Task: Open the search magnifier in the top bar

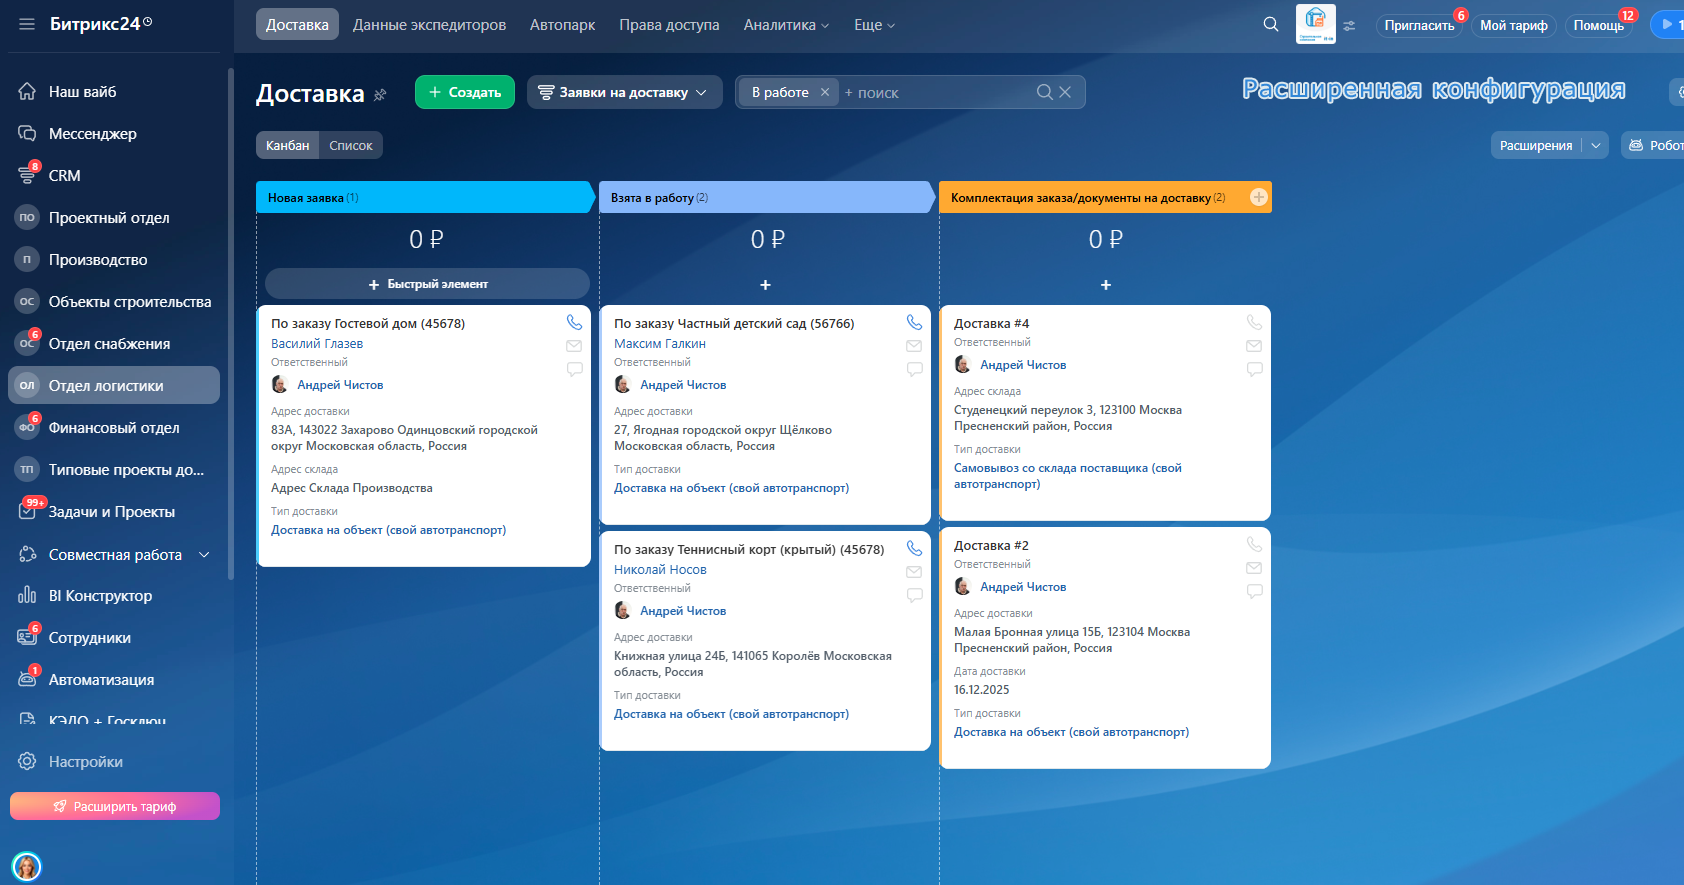Action: (1271, 24)
